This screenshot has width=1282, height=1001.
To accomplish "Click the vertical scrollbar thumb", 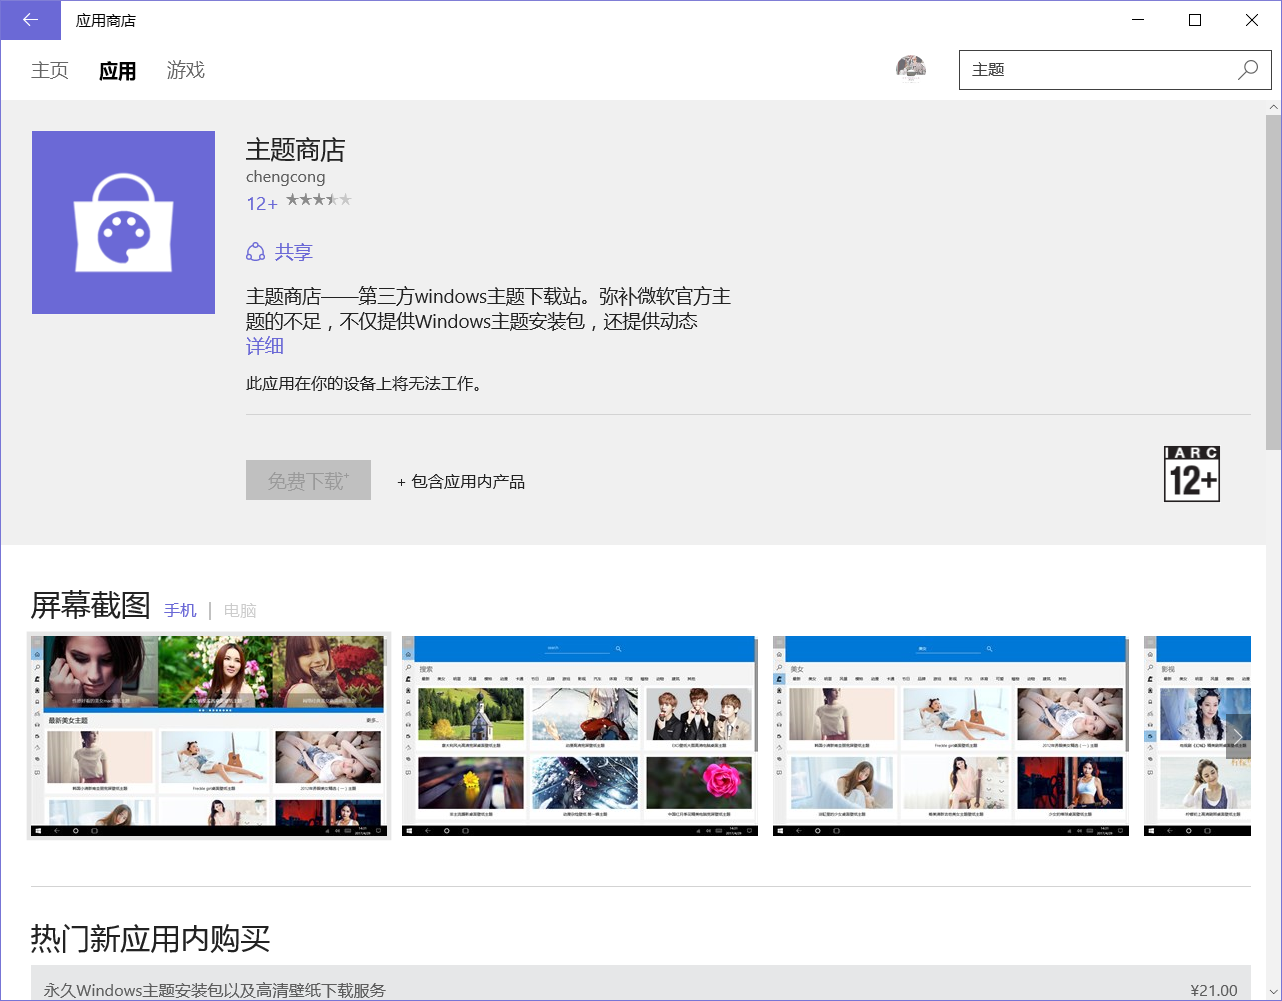I will tap(1273, 282).
